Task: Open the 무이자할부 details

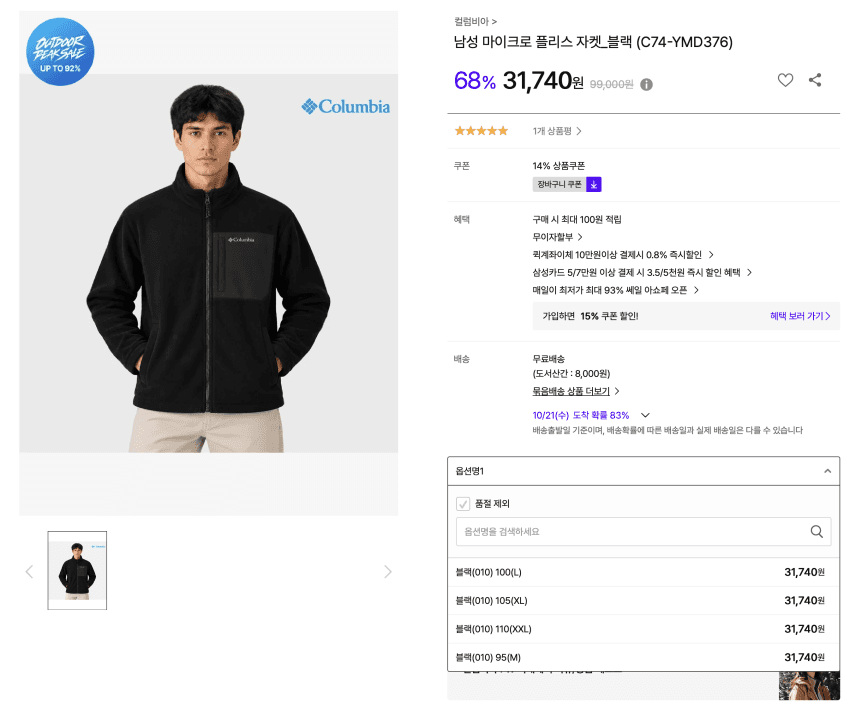Action: coord(557,237)
